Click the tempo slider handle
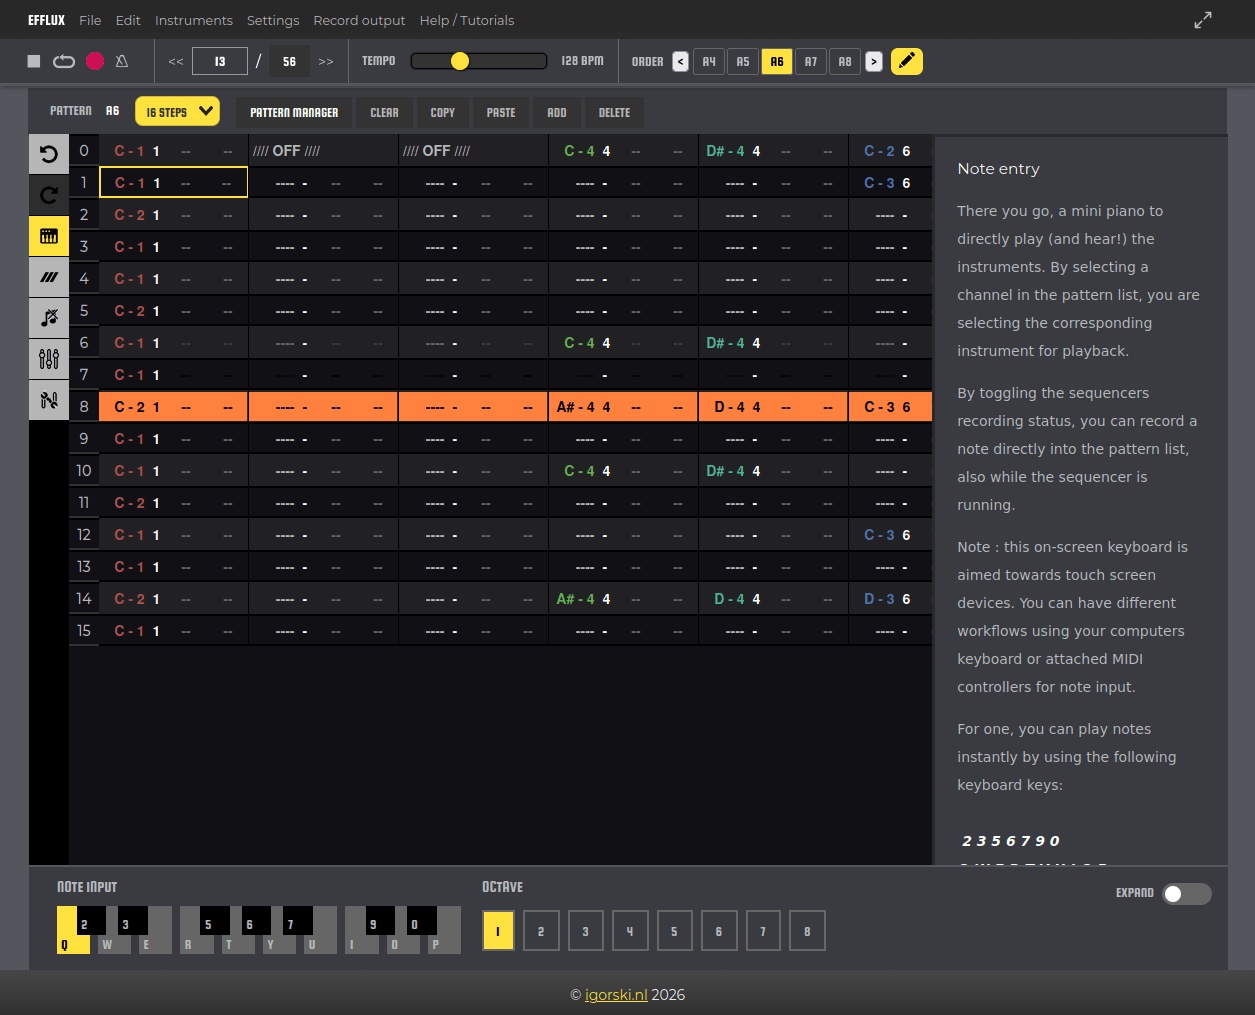Image resolution: width=1255 pixels, height=1015 pixels. 460,61
